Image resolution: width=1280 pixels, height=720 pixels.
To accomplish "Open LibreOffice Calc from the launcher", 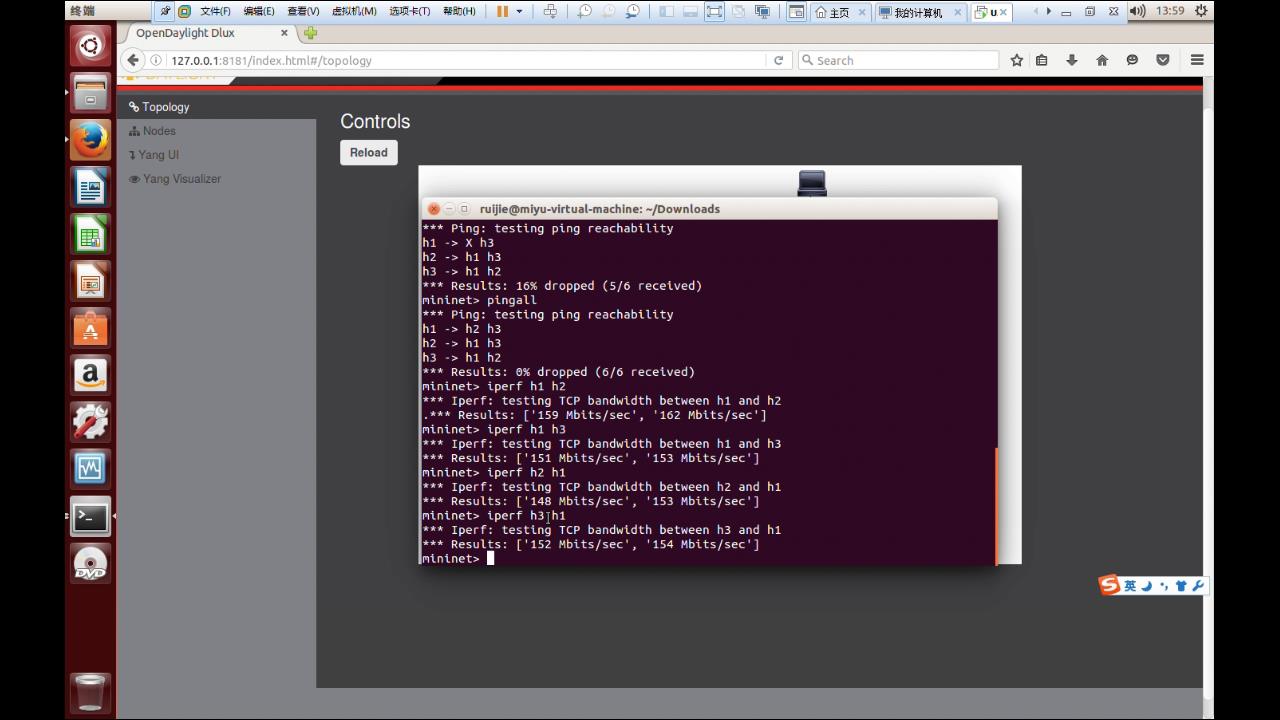I will pyautogui.click(x=90, y=235).
